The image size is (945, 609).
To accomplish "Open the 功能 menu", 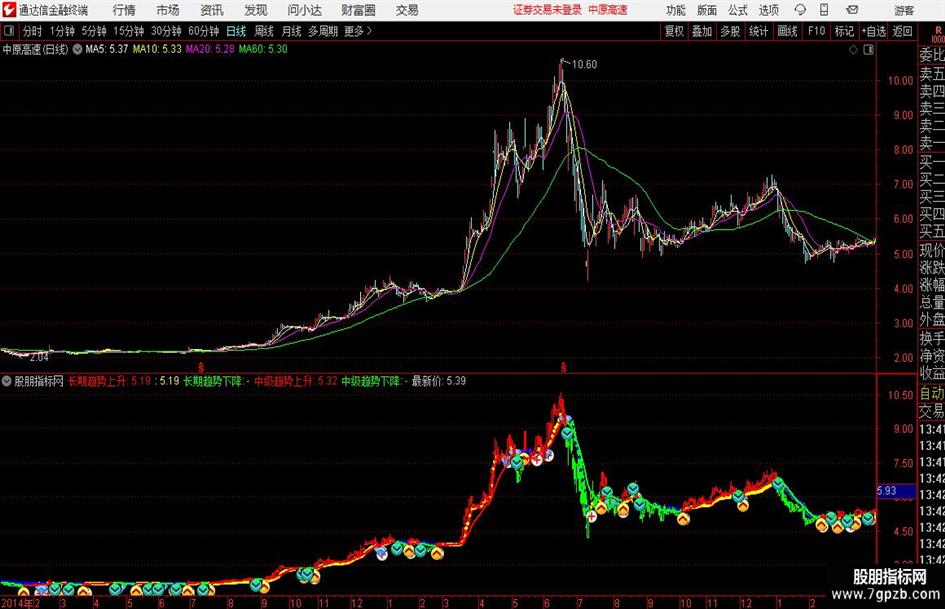I will [x=676, y=10].
